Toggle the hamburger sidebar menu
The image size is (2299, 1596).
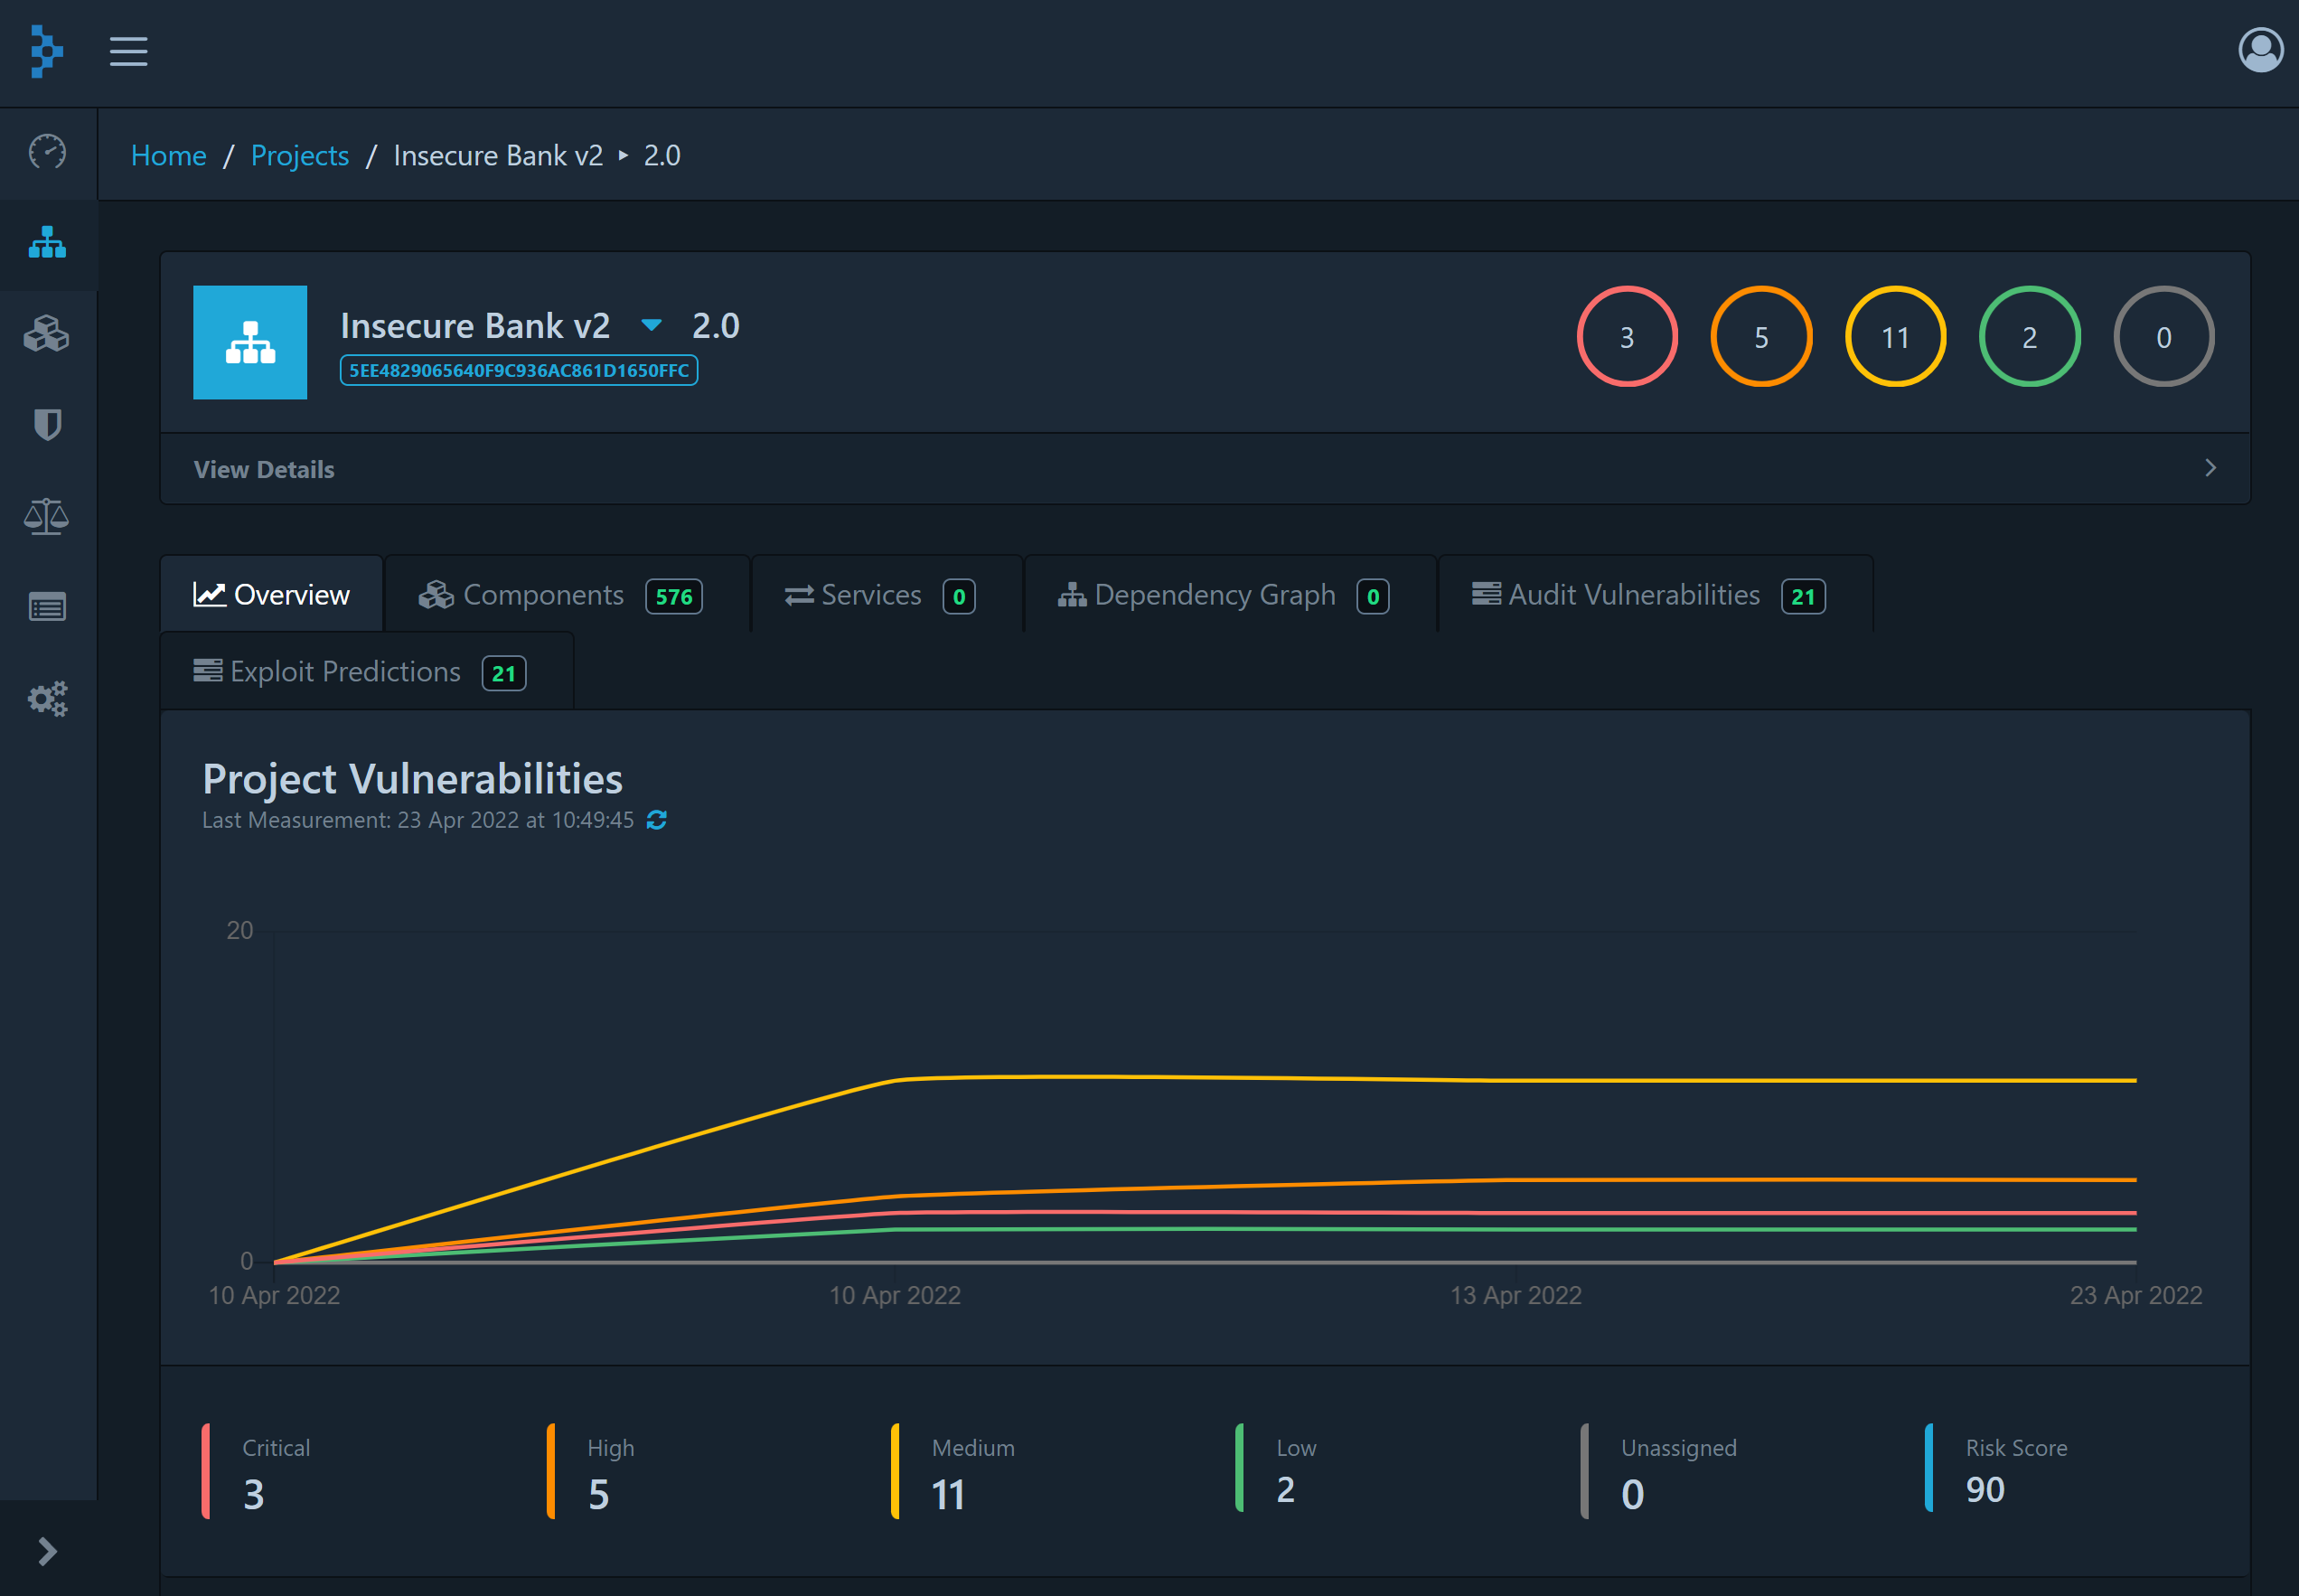tap(128, 51)
